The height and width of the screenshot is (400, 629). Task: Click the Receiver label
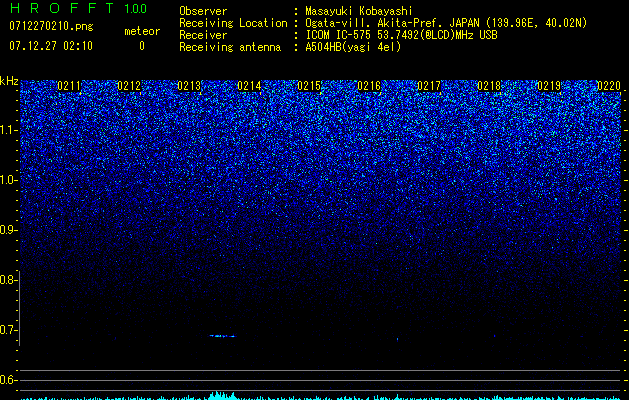click(203, 35)
